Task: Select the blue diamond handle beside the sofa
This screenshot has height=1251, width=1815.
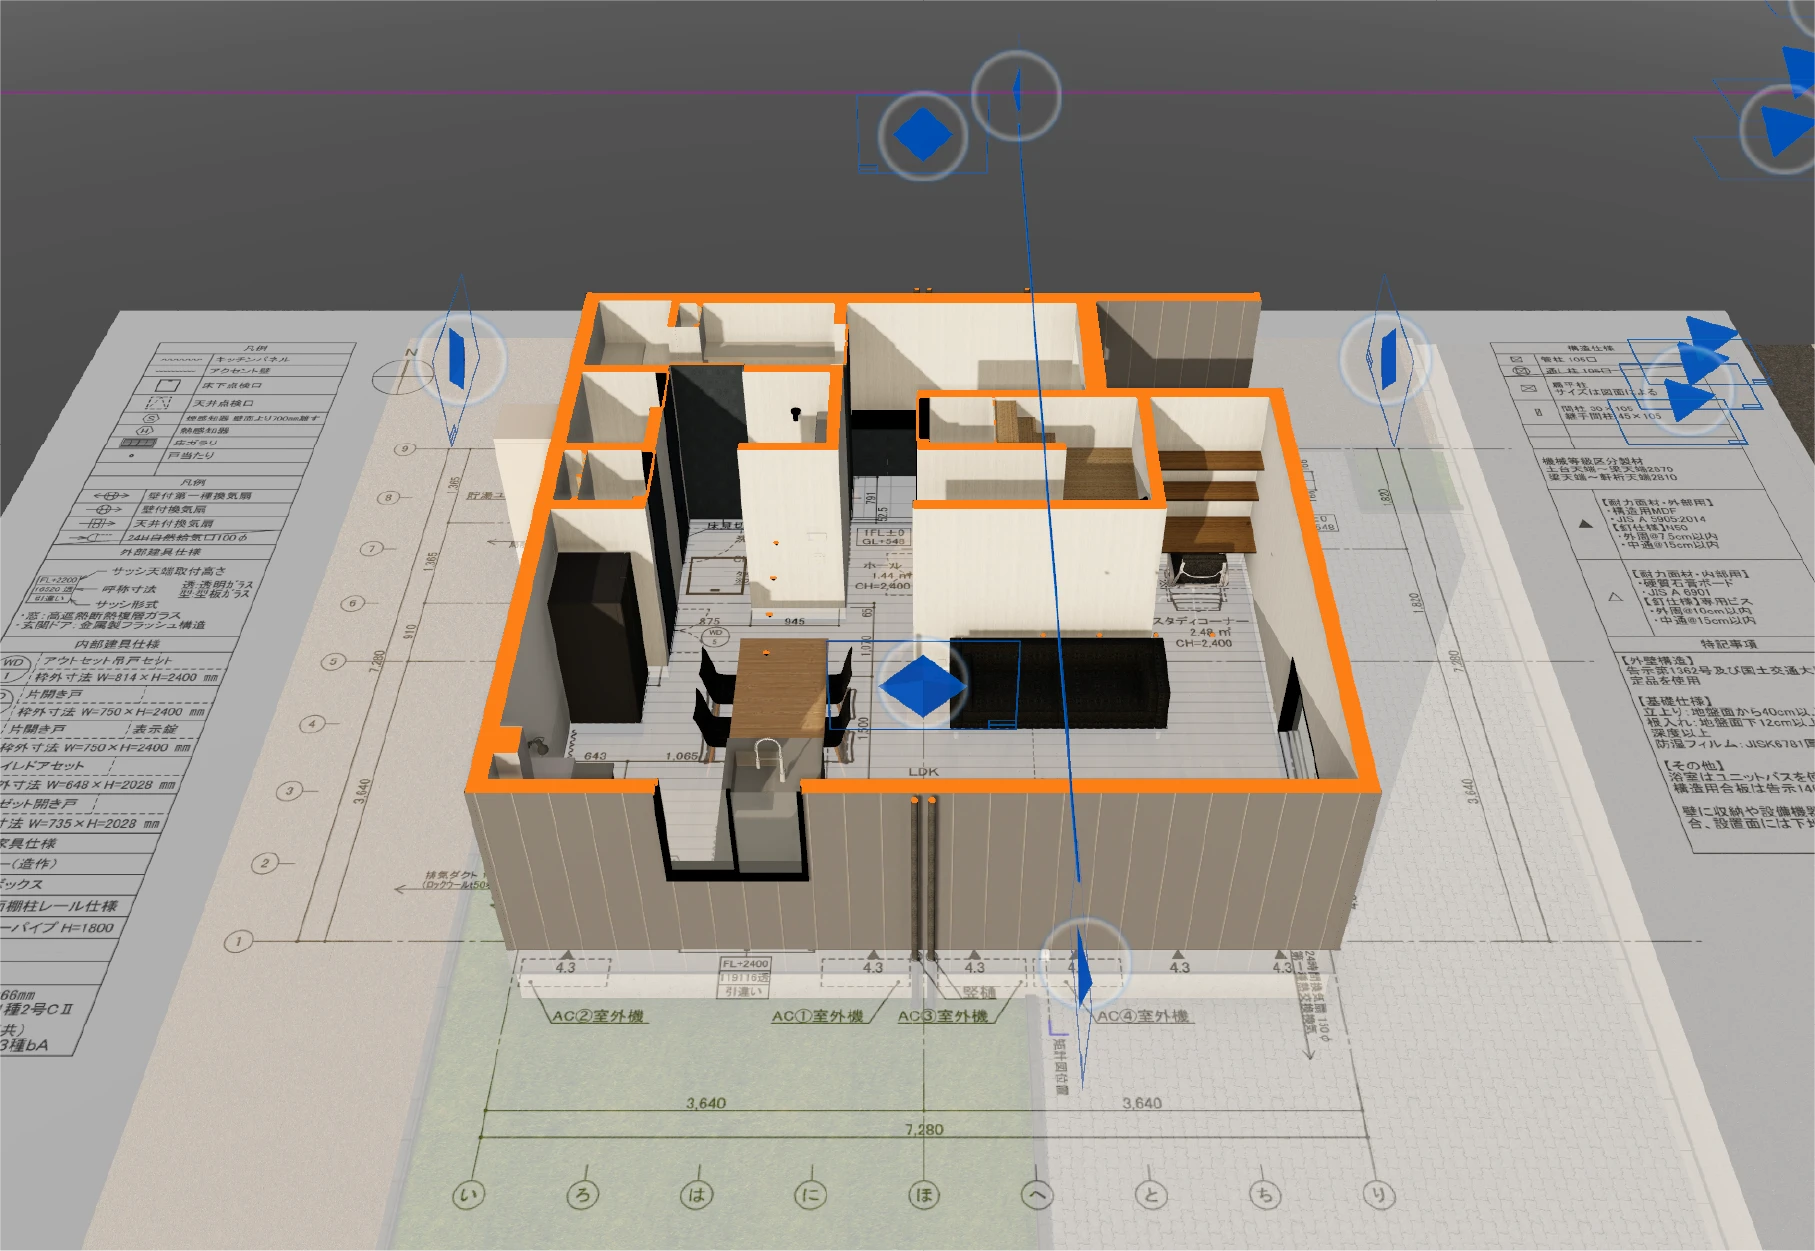Action: 922,685
